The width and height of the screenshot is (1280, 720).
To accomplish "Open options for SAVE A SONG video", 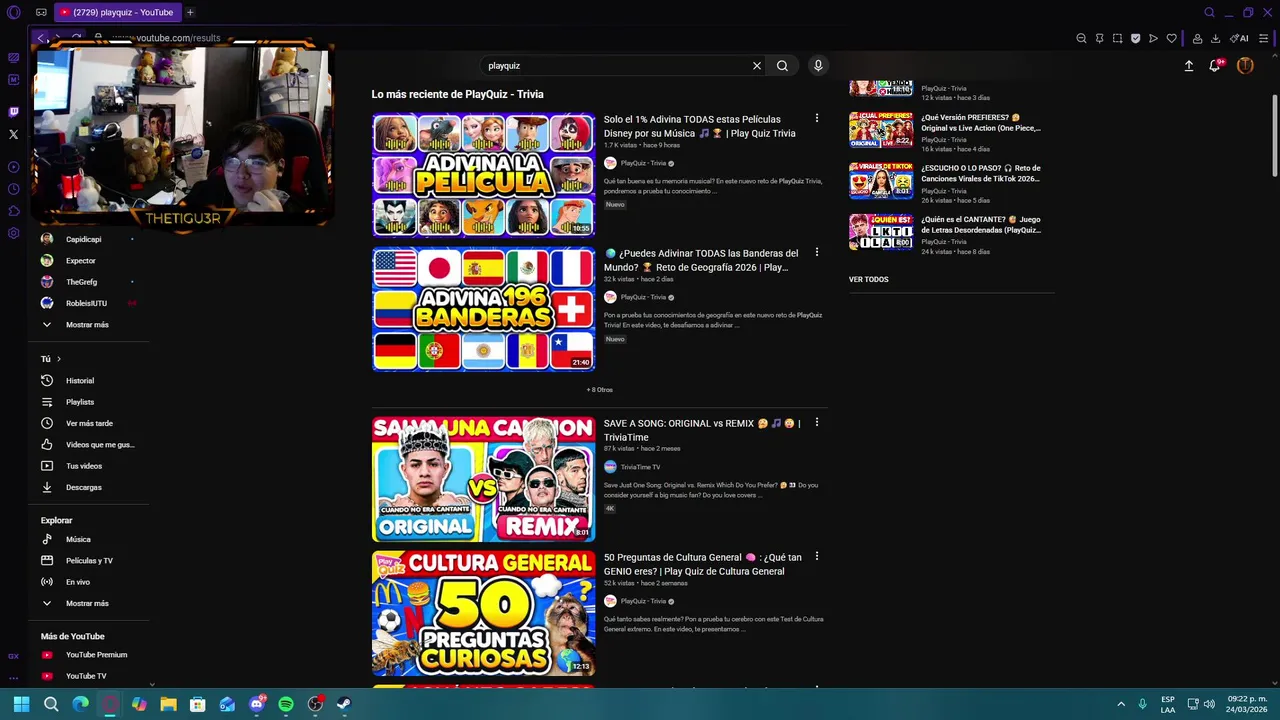I will click(x=816, y=422).
